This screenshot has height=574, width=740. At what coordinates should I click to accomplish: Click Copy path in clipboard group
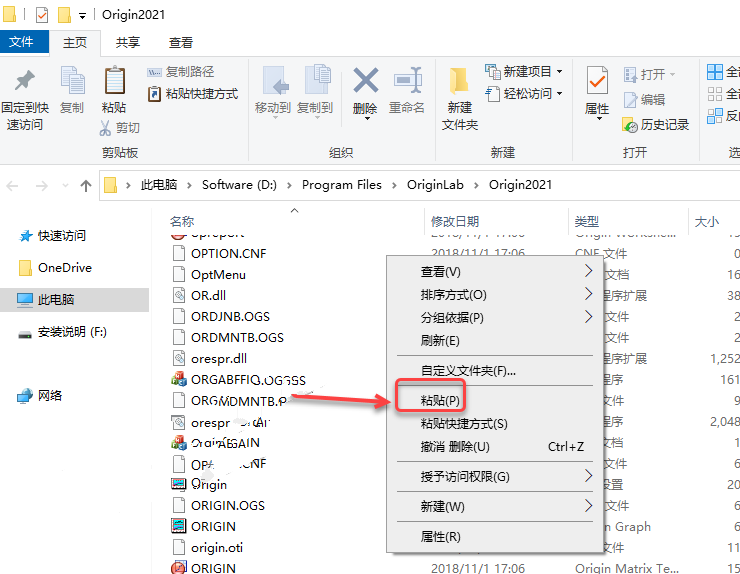[x=181, y=71]
